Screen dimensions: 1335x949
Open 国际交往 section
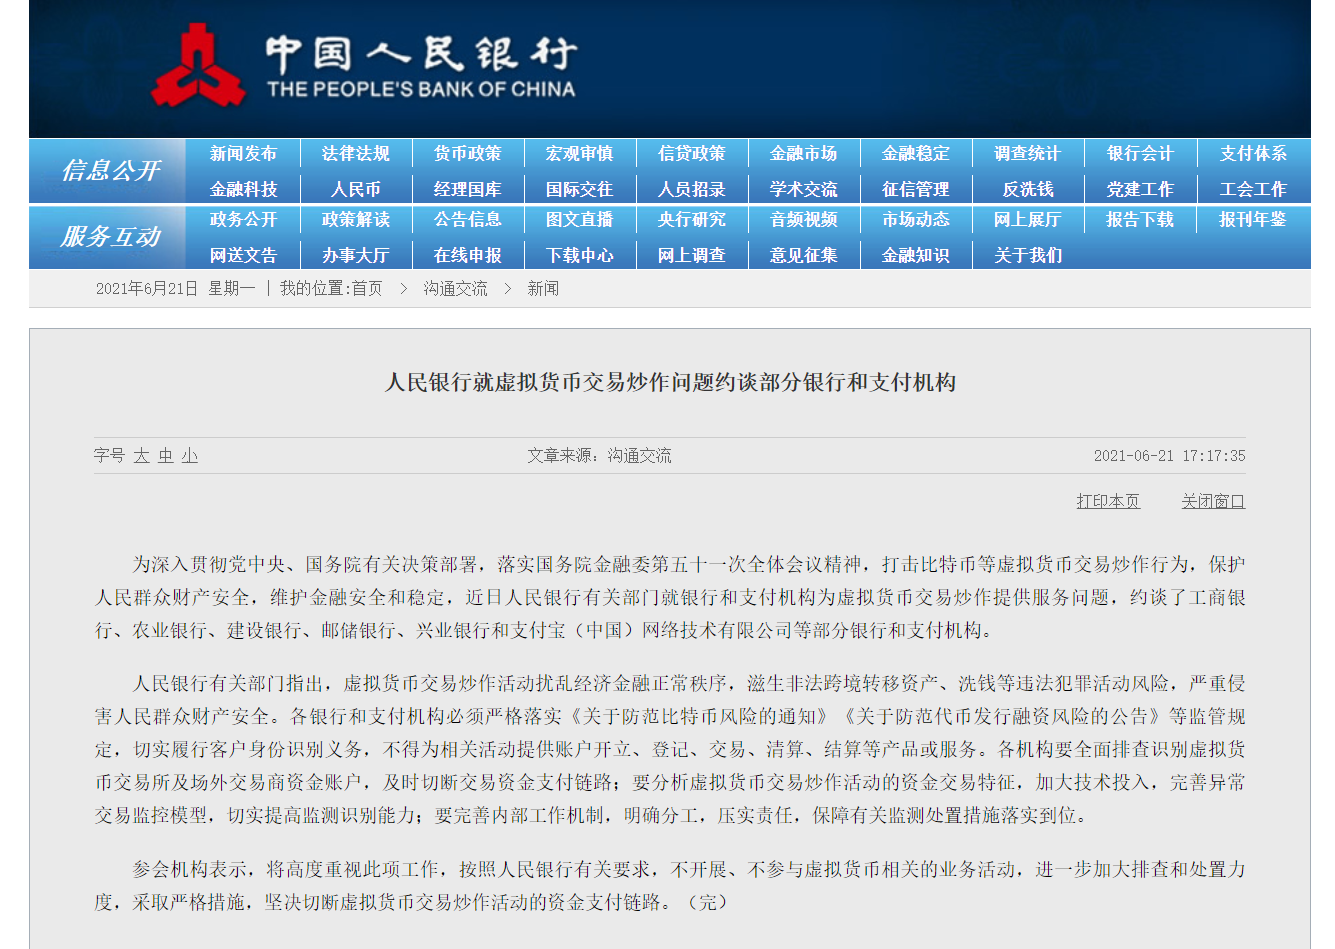pos(579,189)
